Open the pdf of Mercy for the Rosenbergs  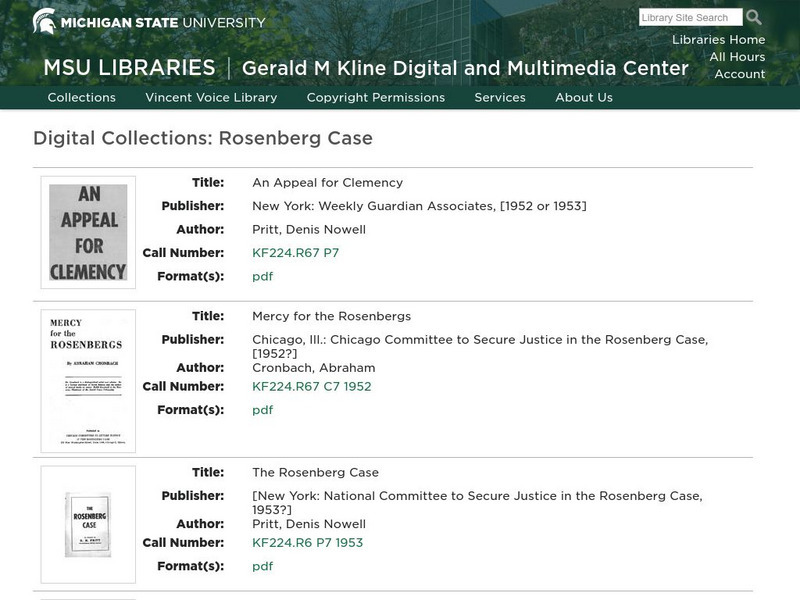[261, 412]
